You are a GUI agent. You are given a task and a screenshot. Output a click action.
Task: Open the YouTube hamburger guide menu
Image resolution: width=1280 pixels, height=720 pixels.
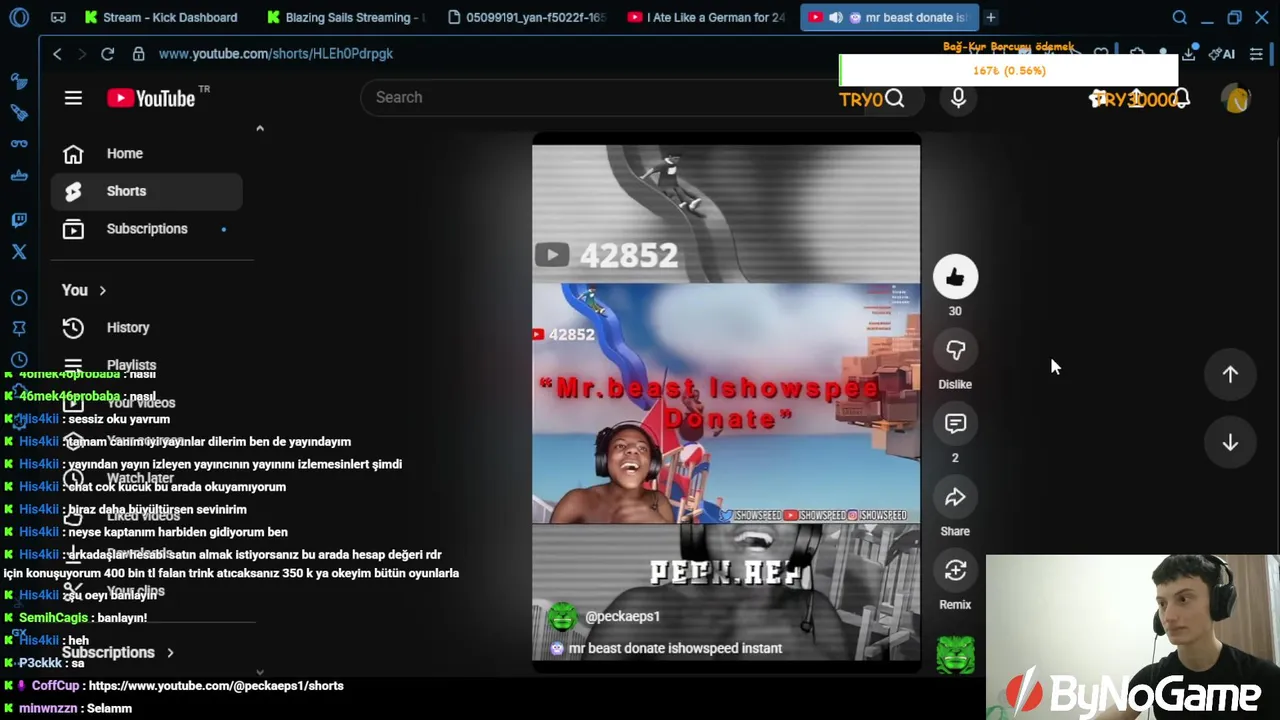coord(73,98)
